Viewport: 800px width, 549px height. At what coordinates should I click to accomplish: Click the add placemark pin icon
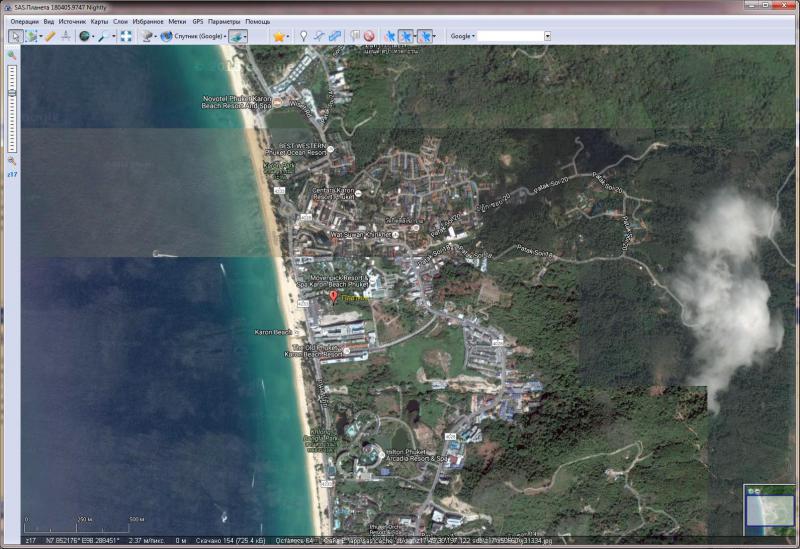[x=303, y=36]
